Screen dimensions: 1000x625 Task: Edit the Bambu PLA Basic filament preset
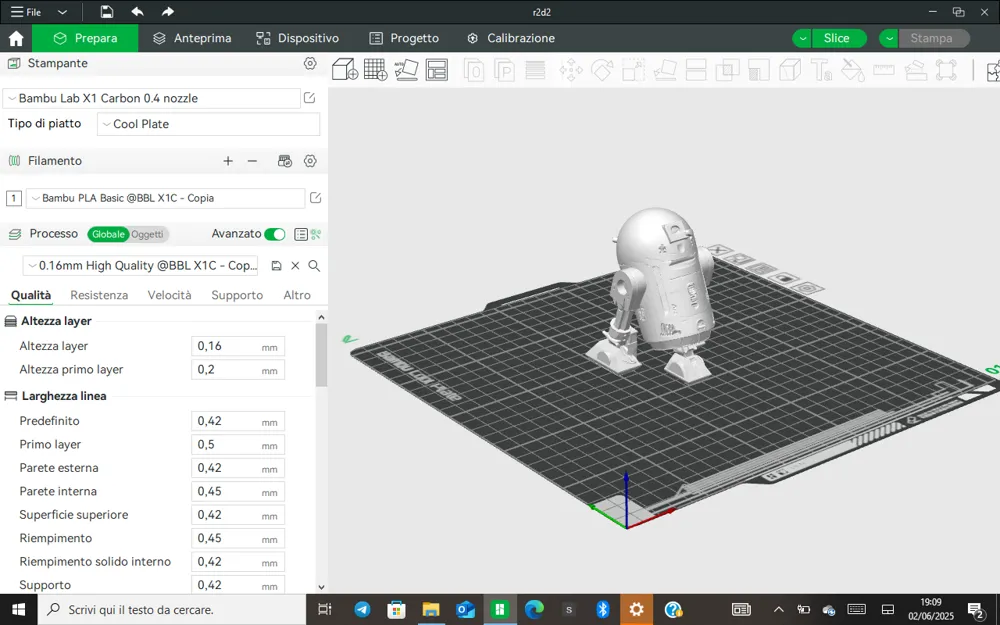tap(315, 198)
